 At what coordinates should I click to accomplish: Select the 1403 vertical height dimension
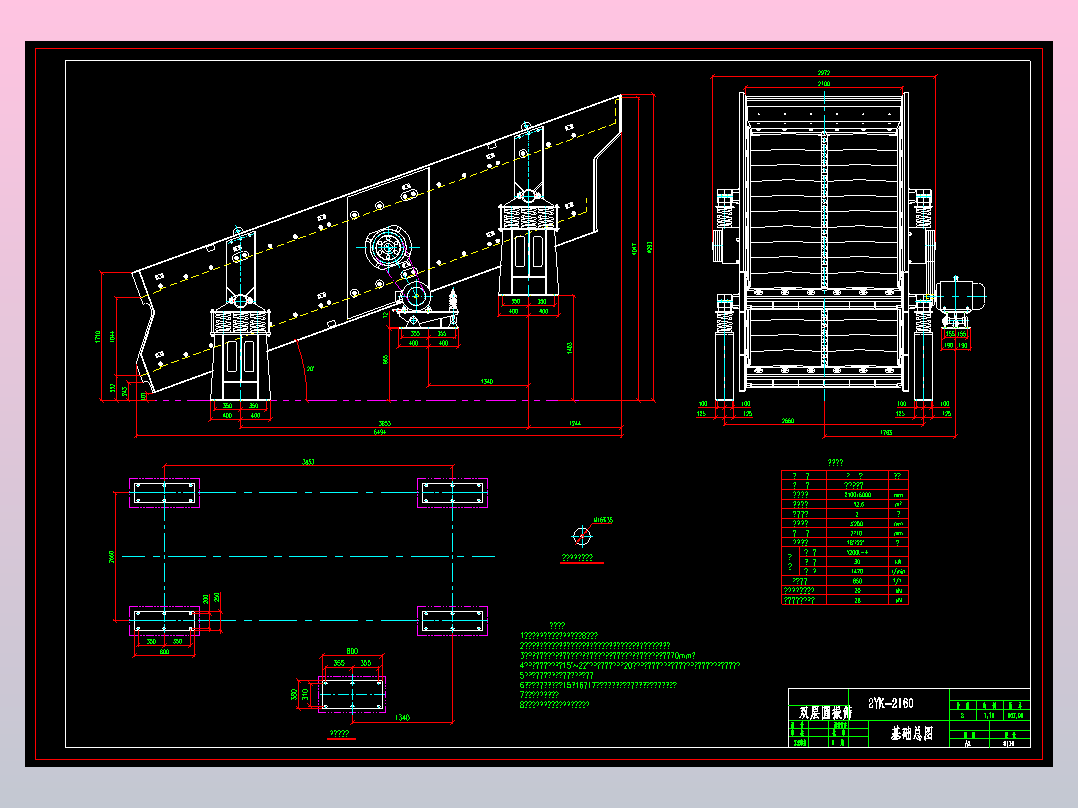tap(569, 348)
